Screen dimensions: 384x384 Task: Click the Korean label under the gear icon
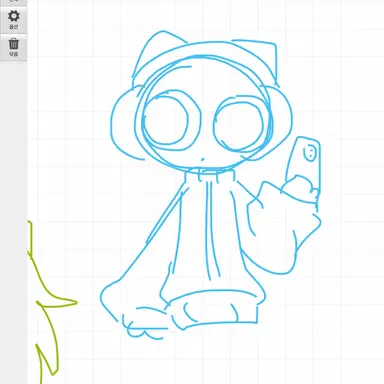click(13, 27)
